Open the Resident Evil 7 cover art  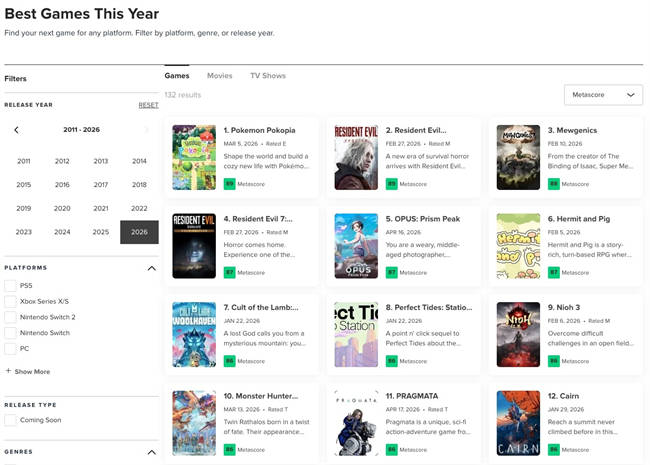pyautogui.click(x=194, y=245)
